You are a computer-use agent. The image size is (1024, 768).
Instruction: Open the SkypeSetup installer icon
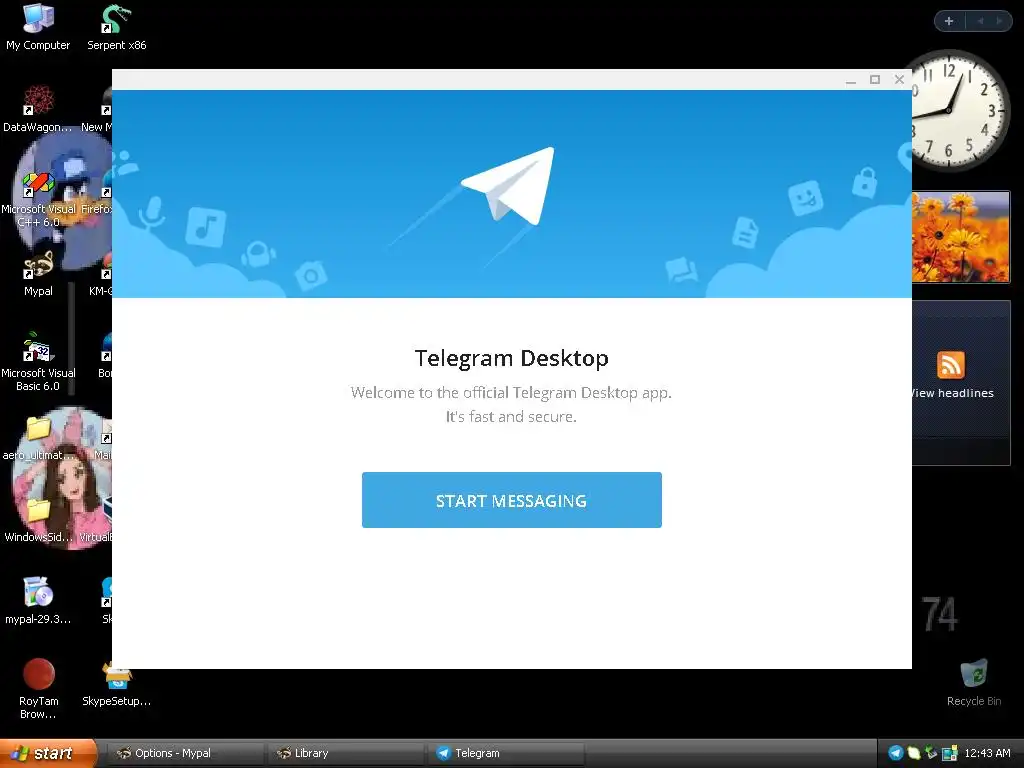point(116,684)
